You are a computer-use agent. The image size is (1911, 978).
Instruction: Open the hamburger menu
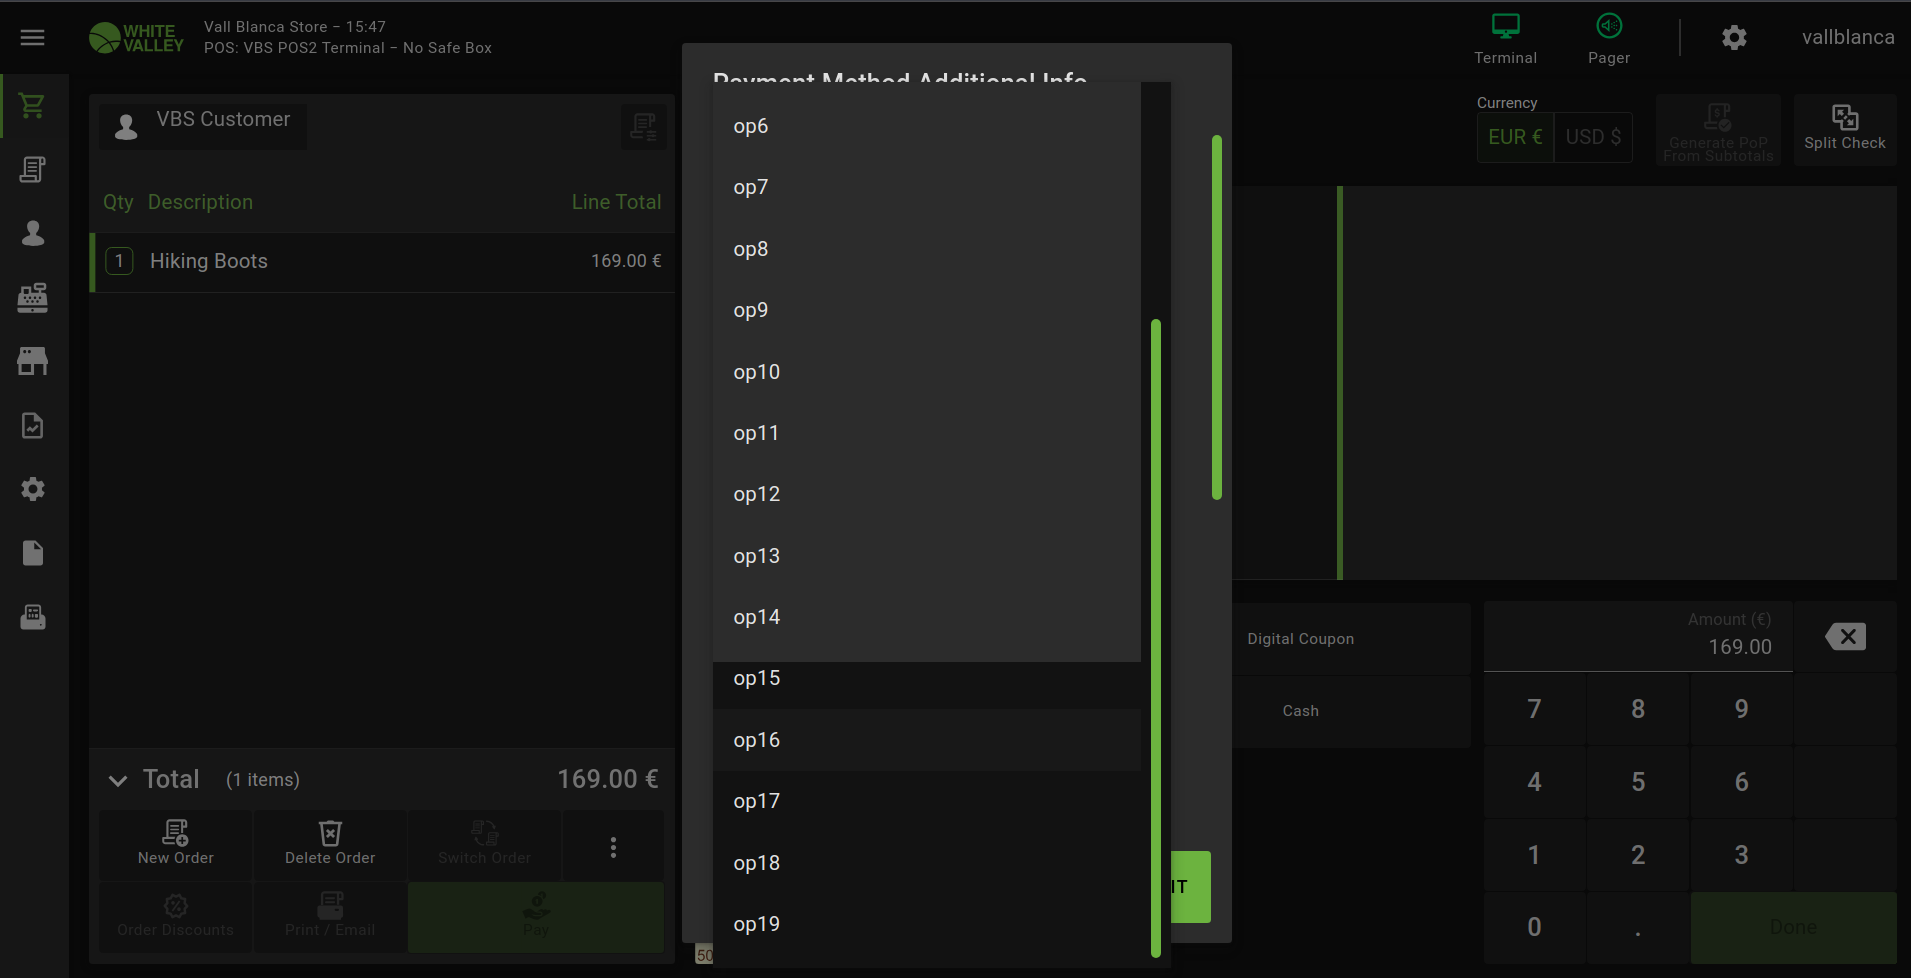pos(33,38)
